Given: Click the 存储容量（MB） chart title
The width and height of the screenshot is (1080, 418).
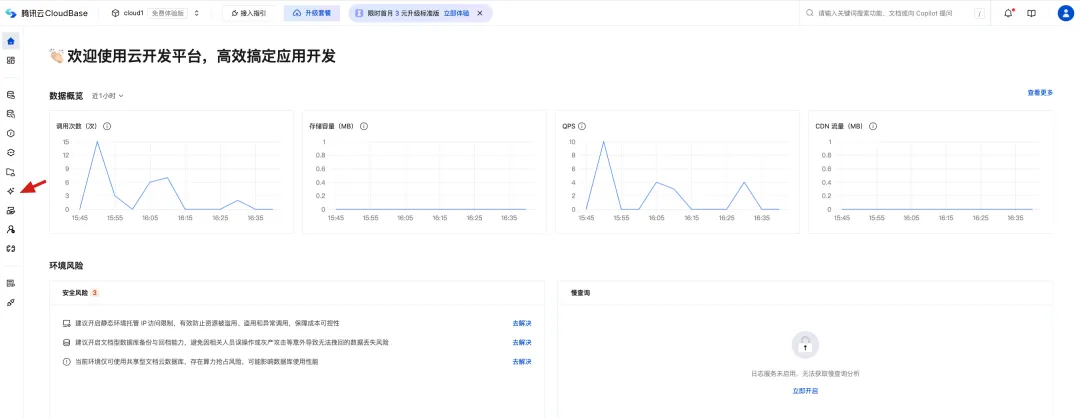Looking at the screenshot, I should (332, 127).
